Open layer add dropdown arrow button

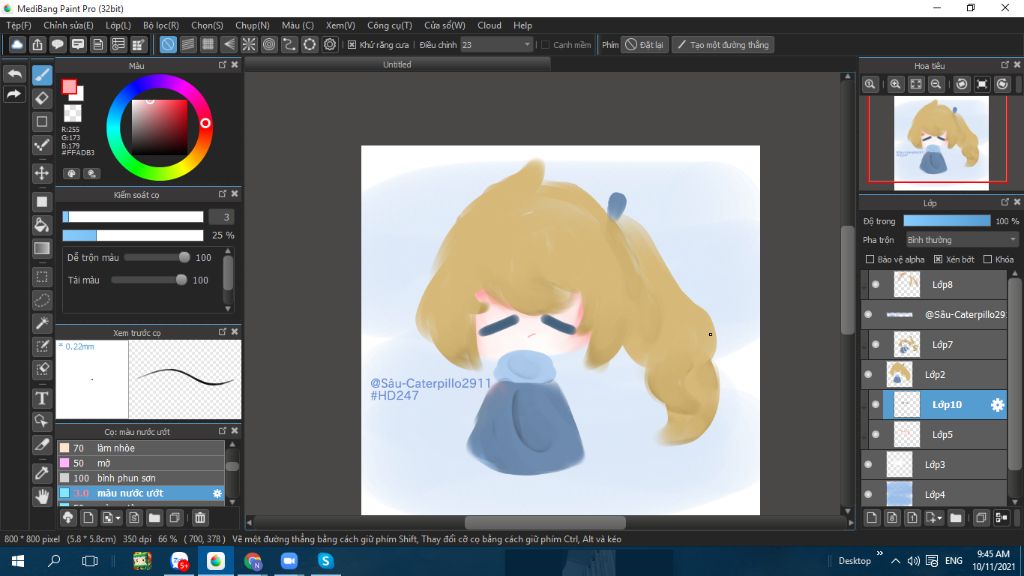934,518
